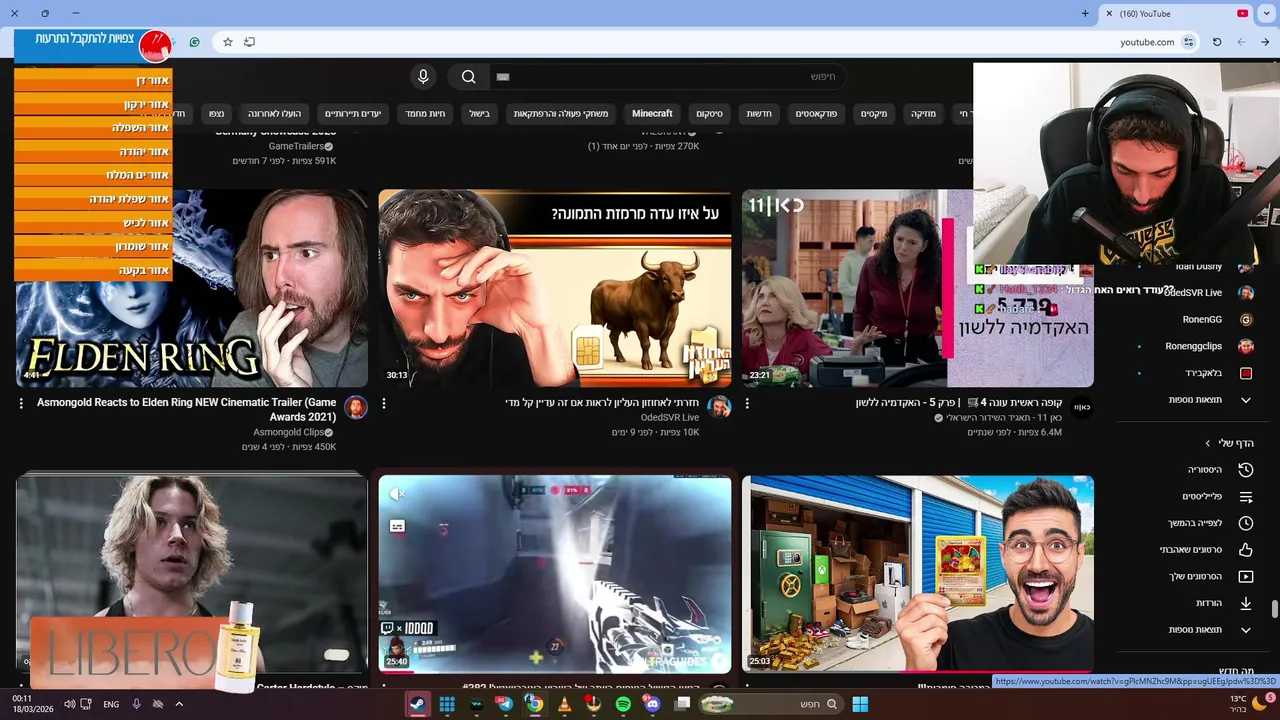This screenshot has height=720, width=1280.
Task: Open OdedSVR Live channel avatar under video
Action: tap(719, 407)
